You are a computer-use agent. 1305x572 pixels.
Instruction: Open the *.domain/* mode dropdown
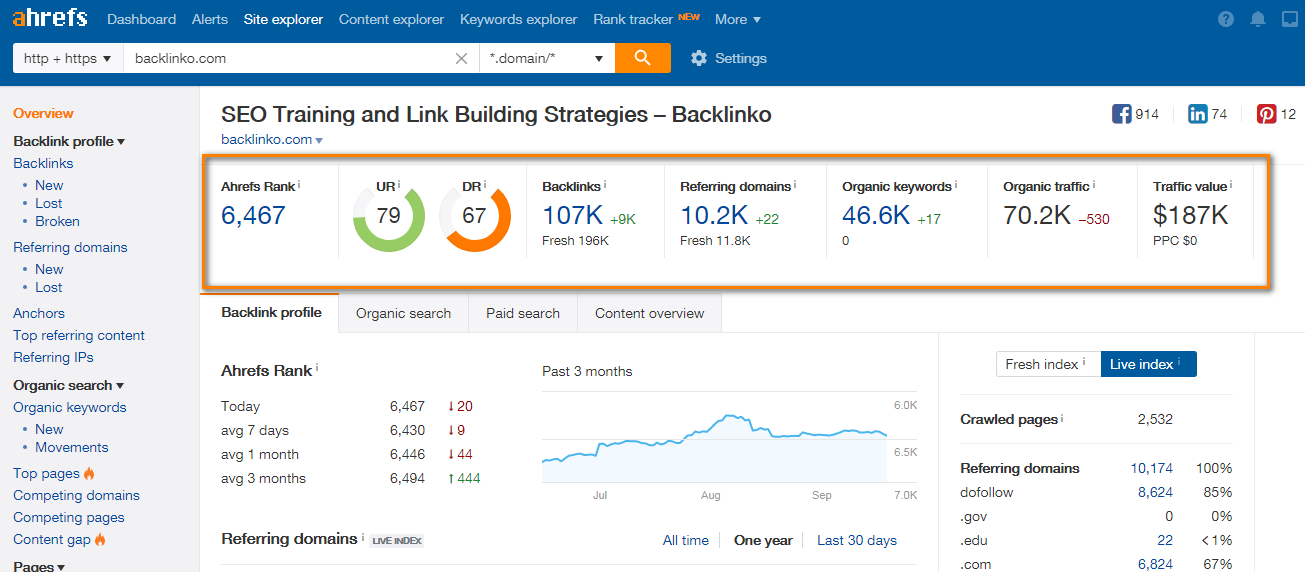point(547,58)
